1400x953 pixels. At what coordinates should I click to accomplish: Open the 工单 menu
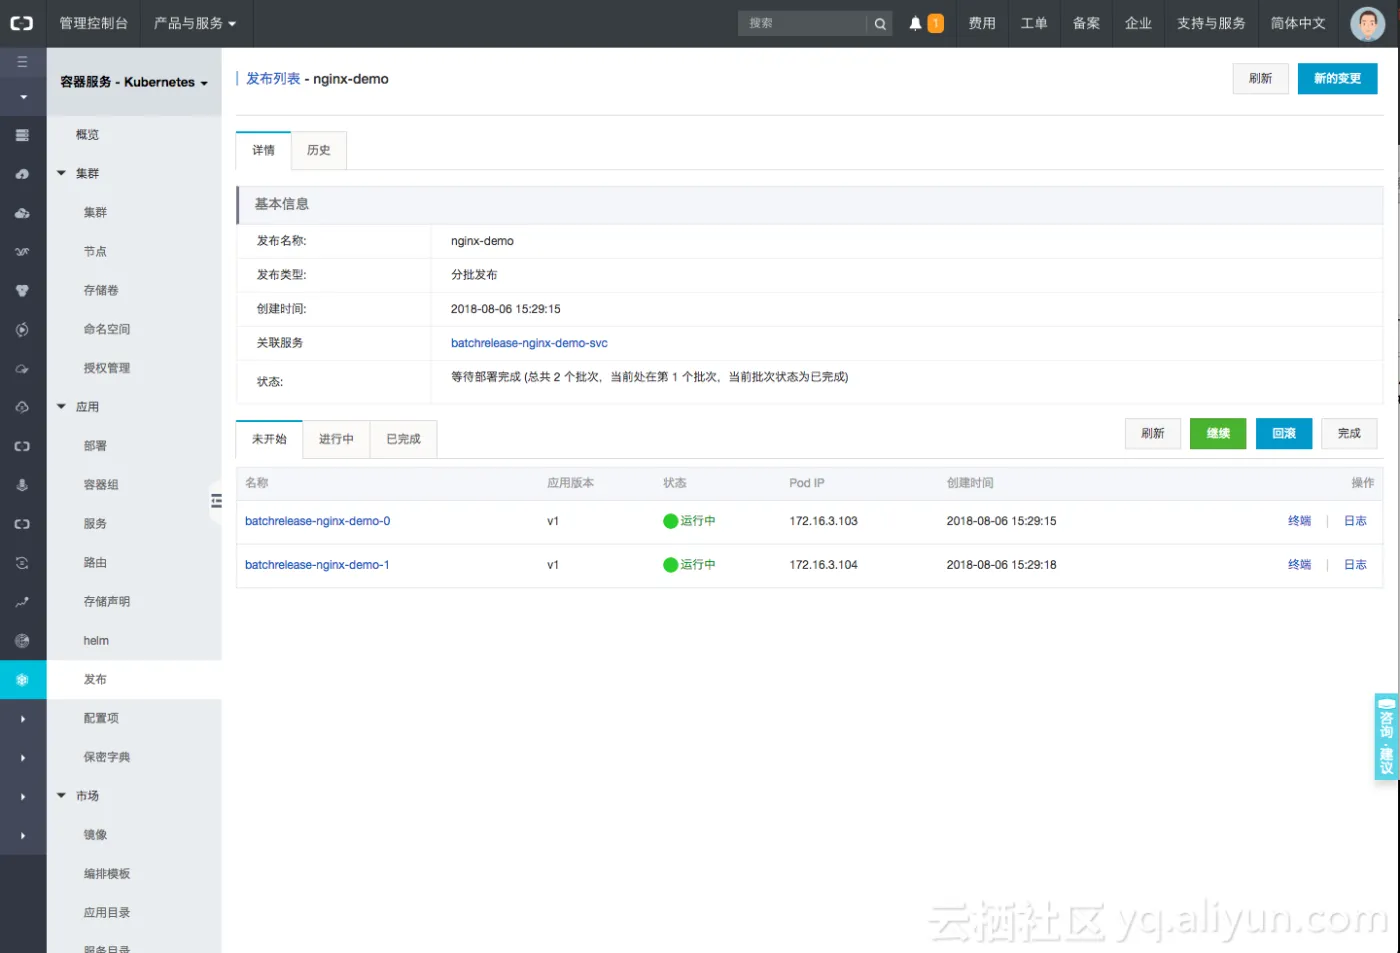click(x=1034, y=23)
